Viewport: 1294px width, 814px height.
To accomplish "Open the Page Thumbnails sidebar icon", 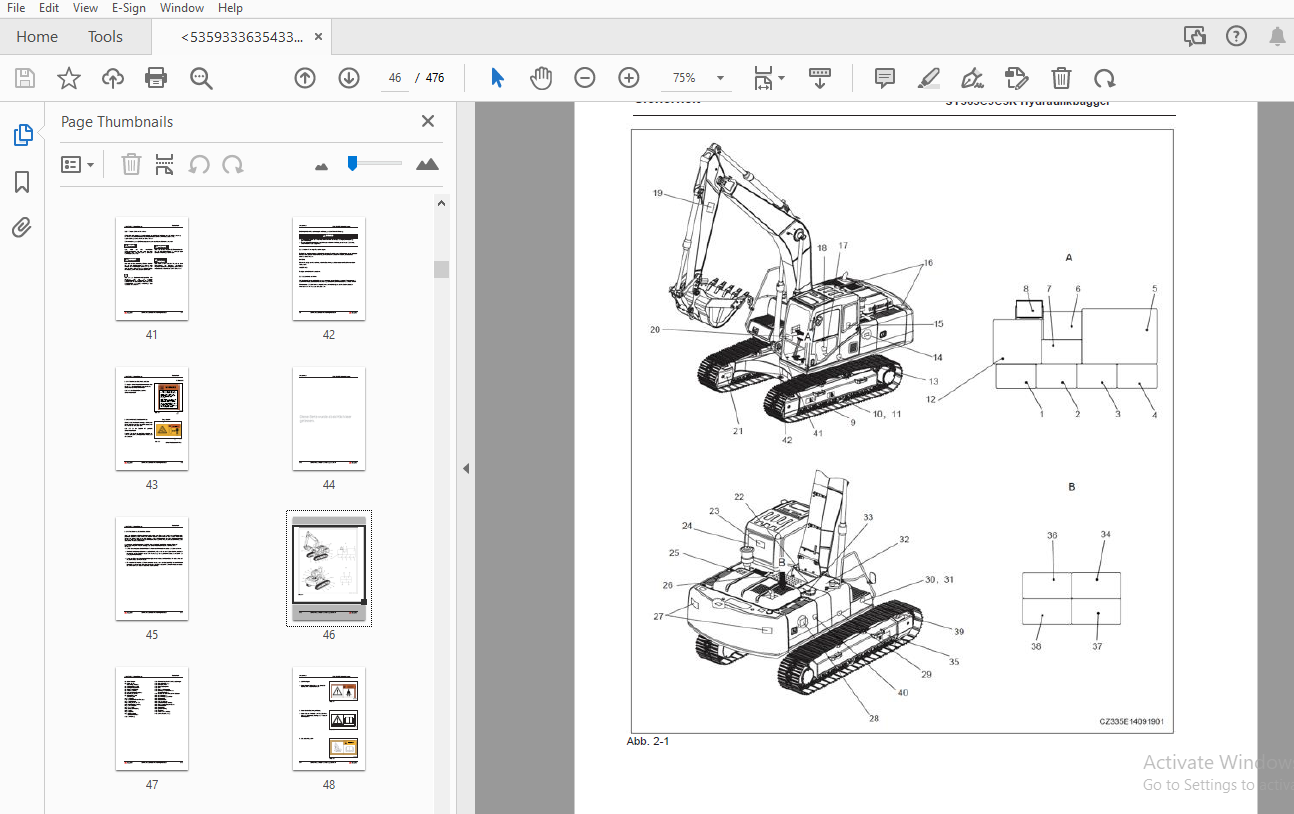I will (22, 135).
